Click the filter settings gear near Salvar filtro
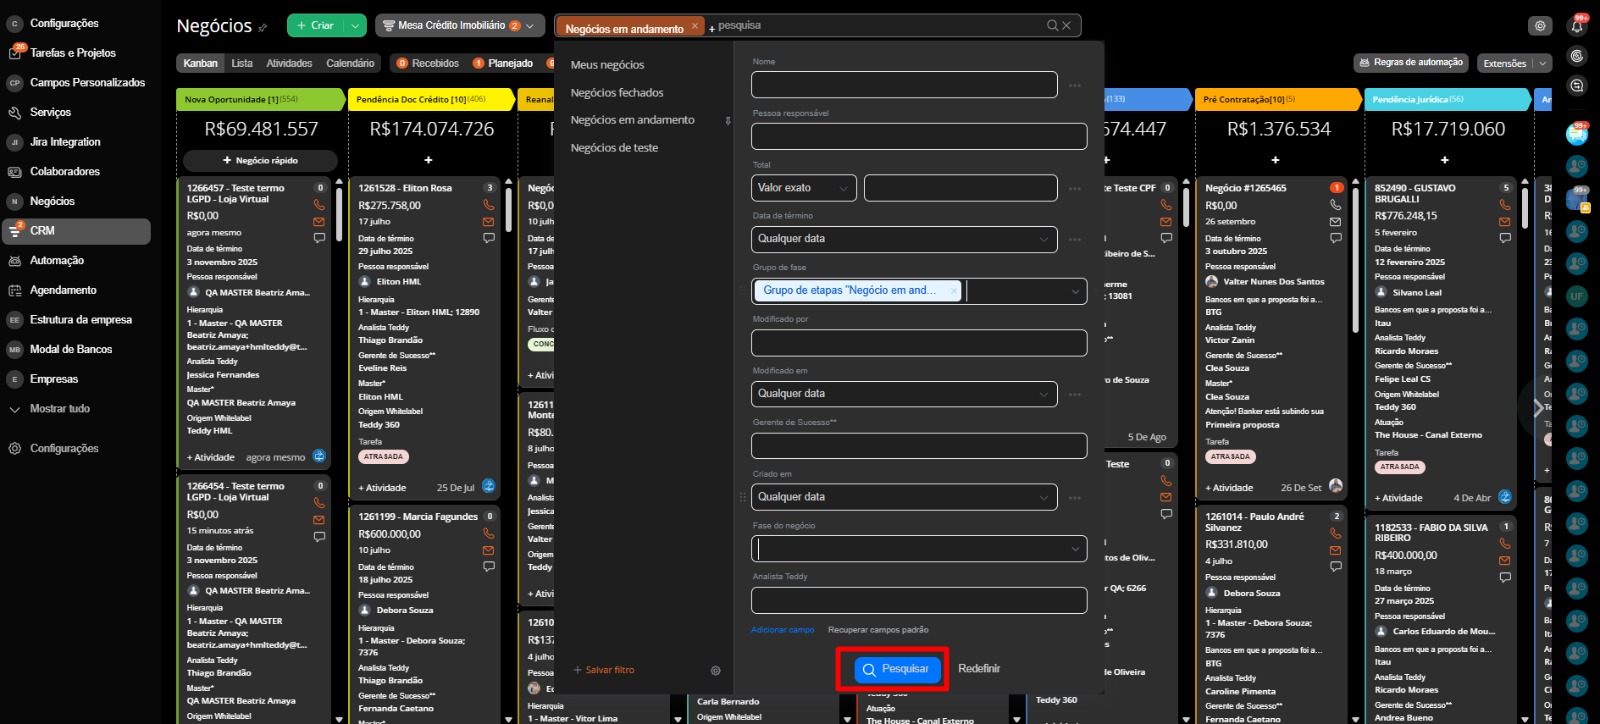Viewport: 1600px width, 724px height. coord(715,670)
